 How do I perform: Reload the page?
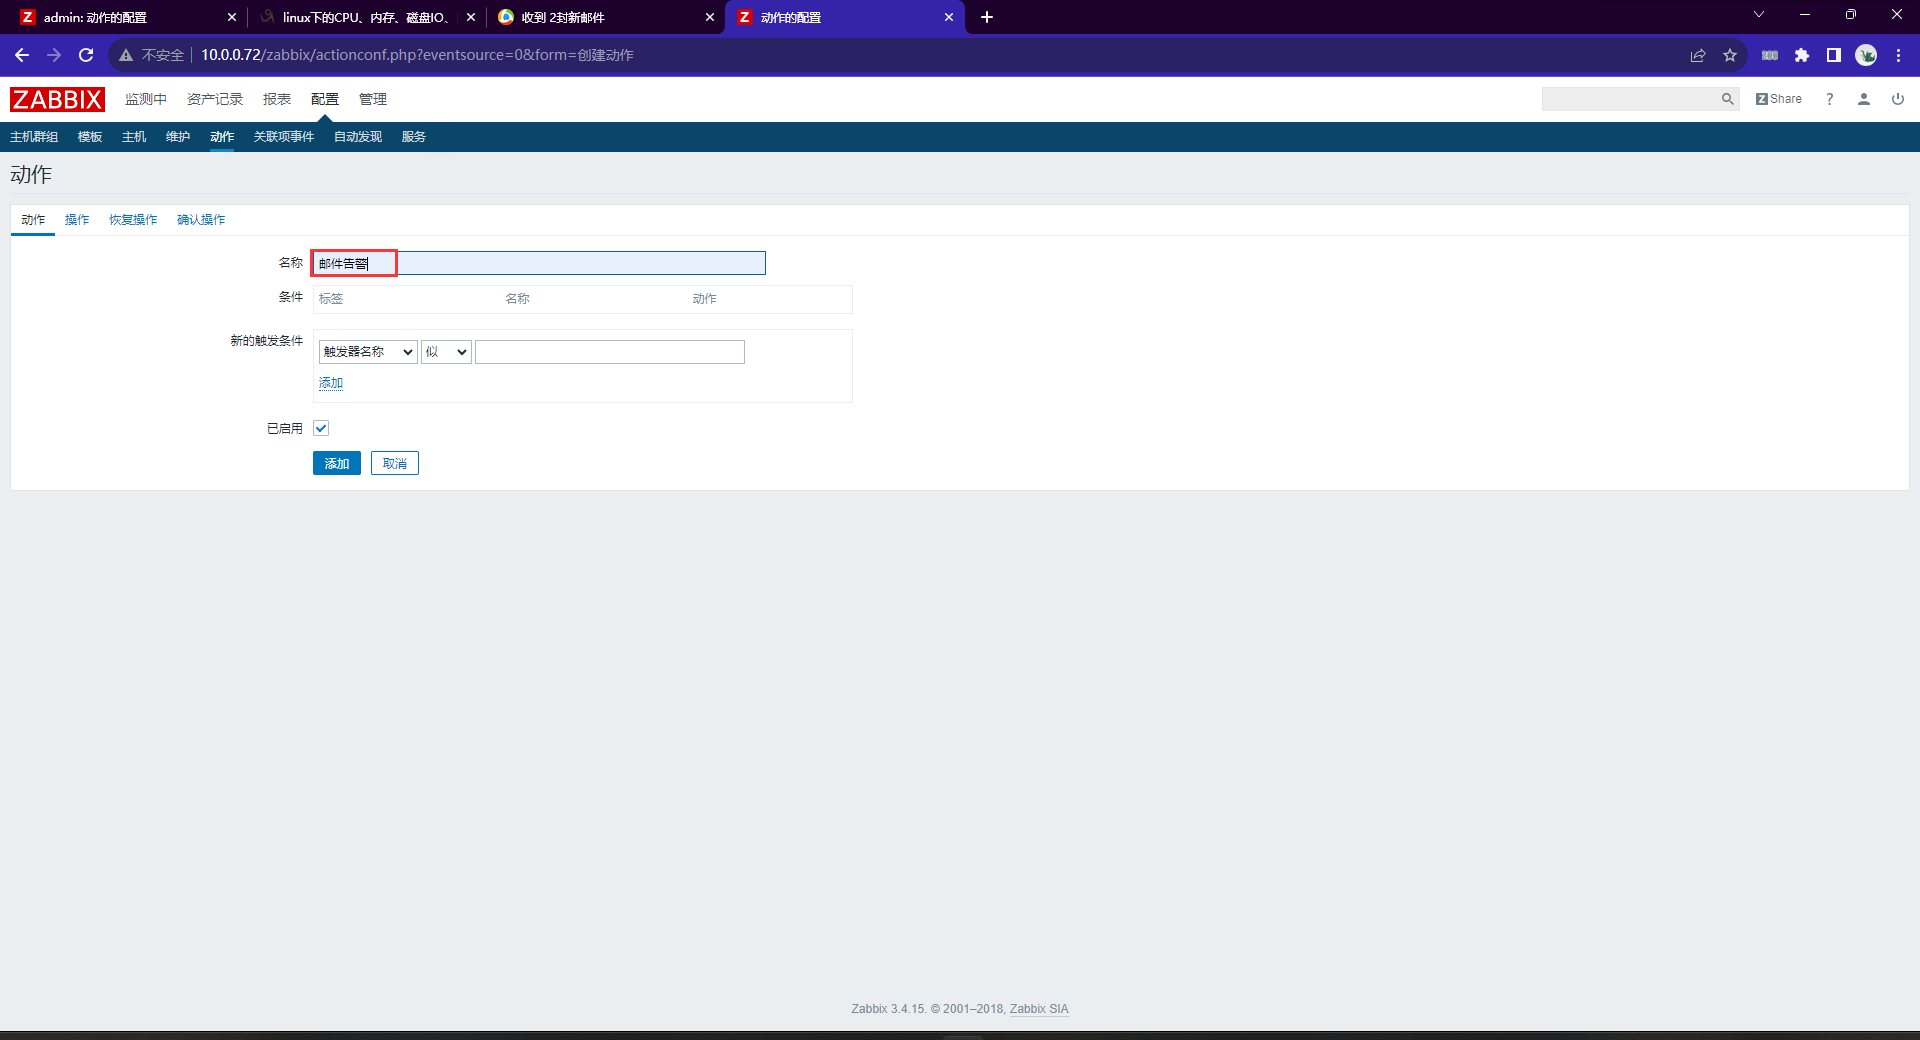tap(86, 55)
